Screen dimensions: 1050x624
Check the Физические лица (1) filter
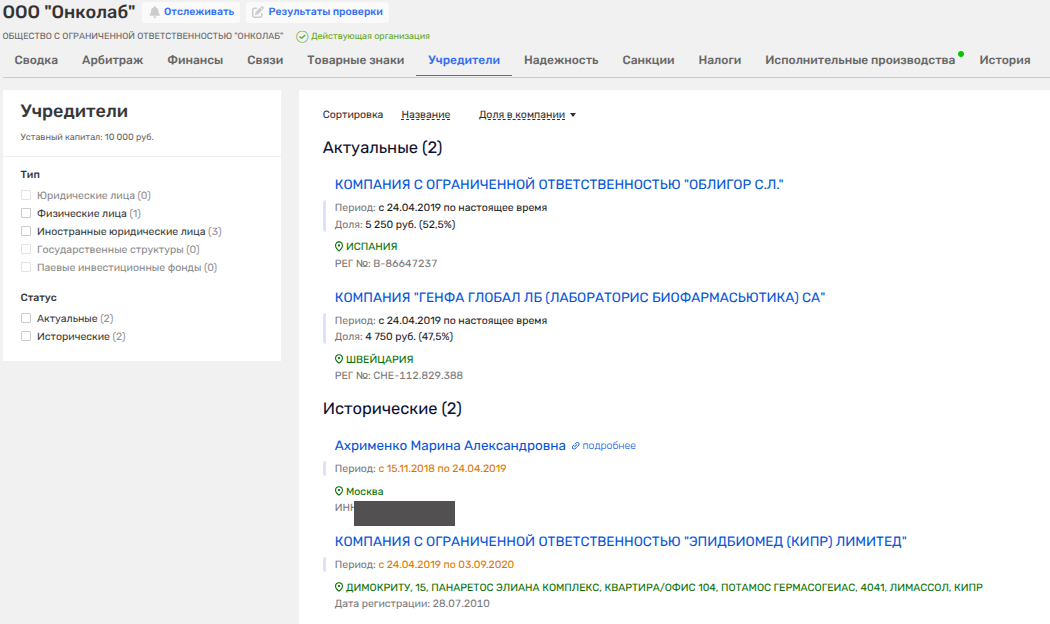(x=26, y=214)
